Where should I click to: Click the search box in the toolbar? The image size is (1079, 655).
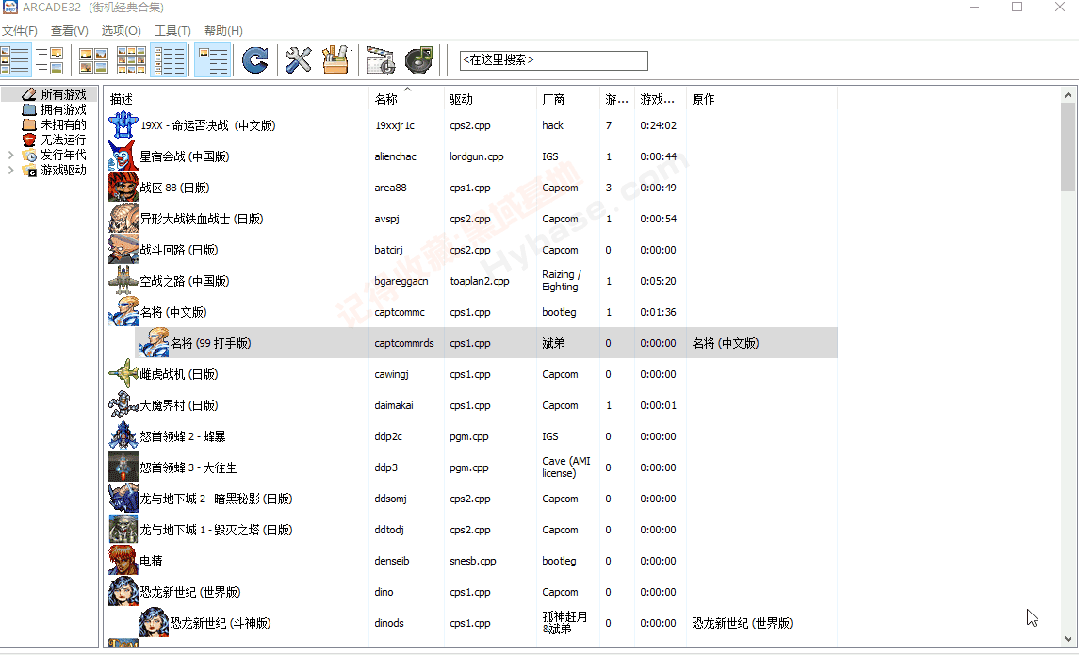click(x=554, y=61)
